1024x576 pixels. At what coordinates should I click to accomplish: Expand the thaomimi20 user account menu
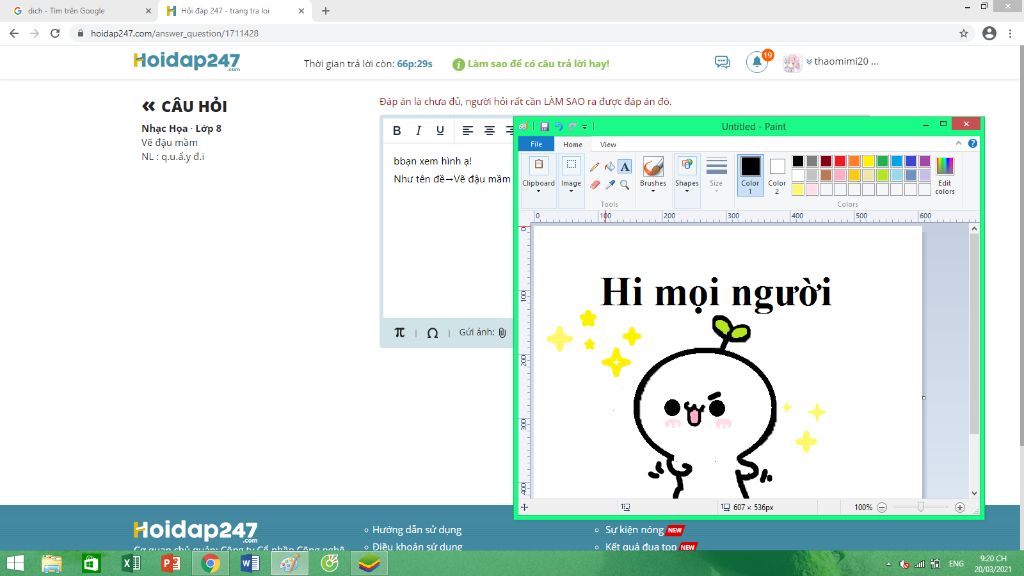(x=842, y=61)
